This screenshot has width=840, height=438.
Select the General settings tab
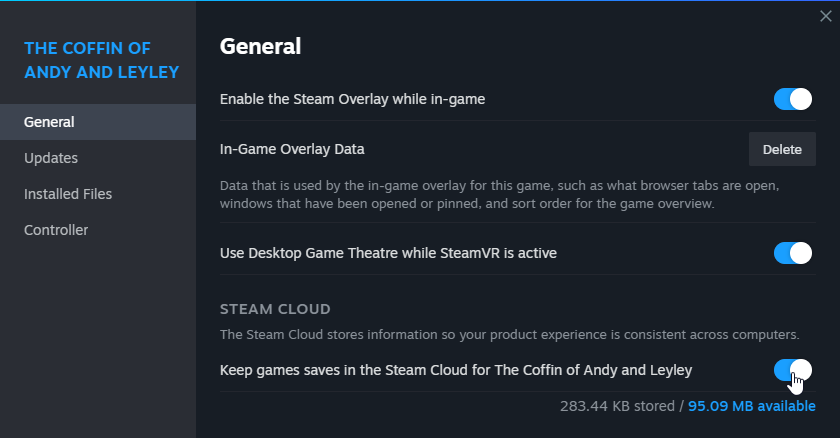[x=49, y=122]
